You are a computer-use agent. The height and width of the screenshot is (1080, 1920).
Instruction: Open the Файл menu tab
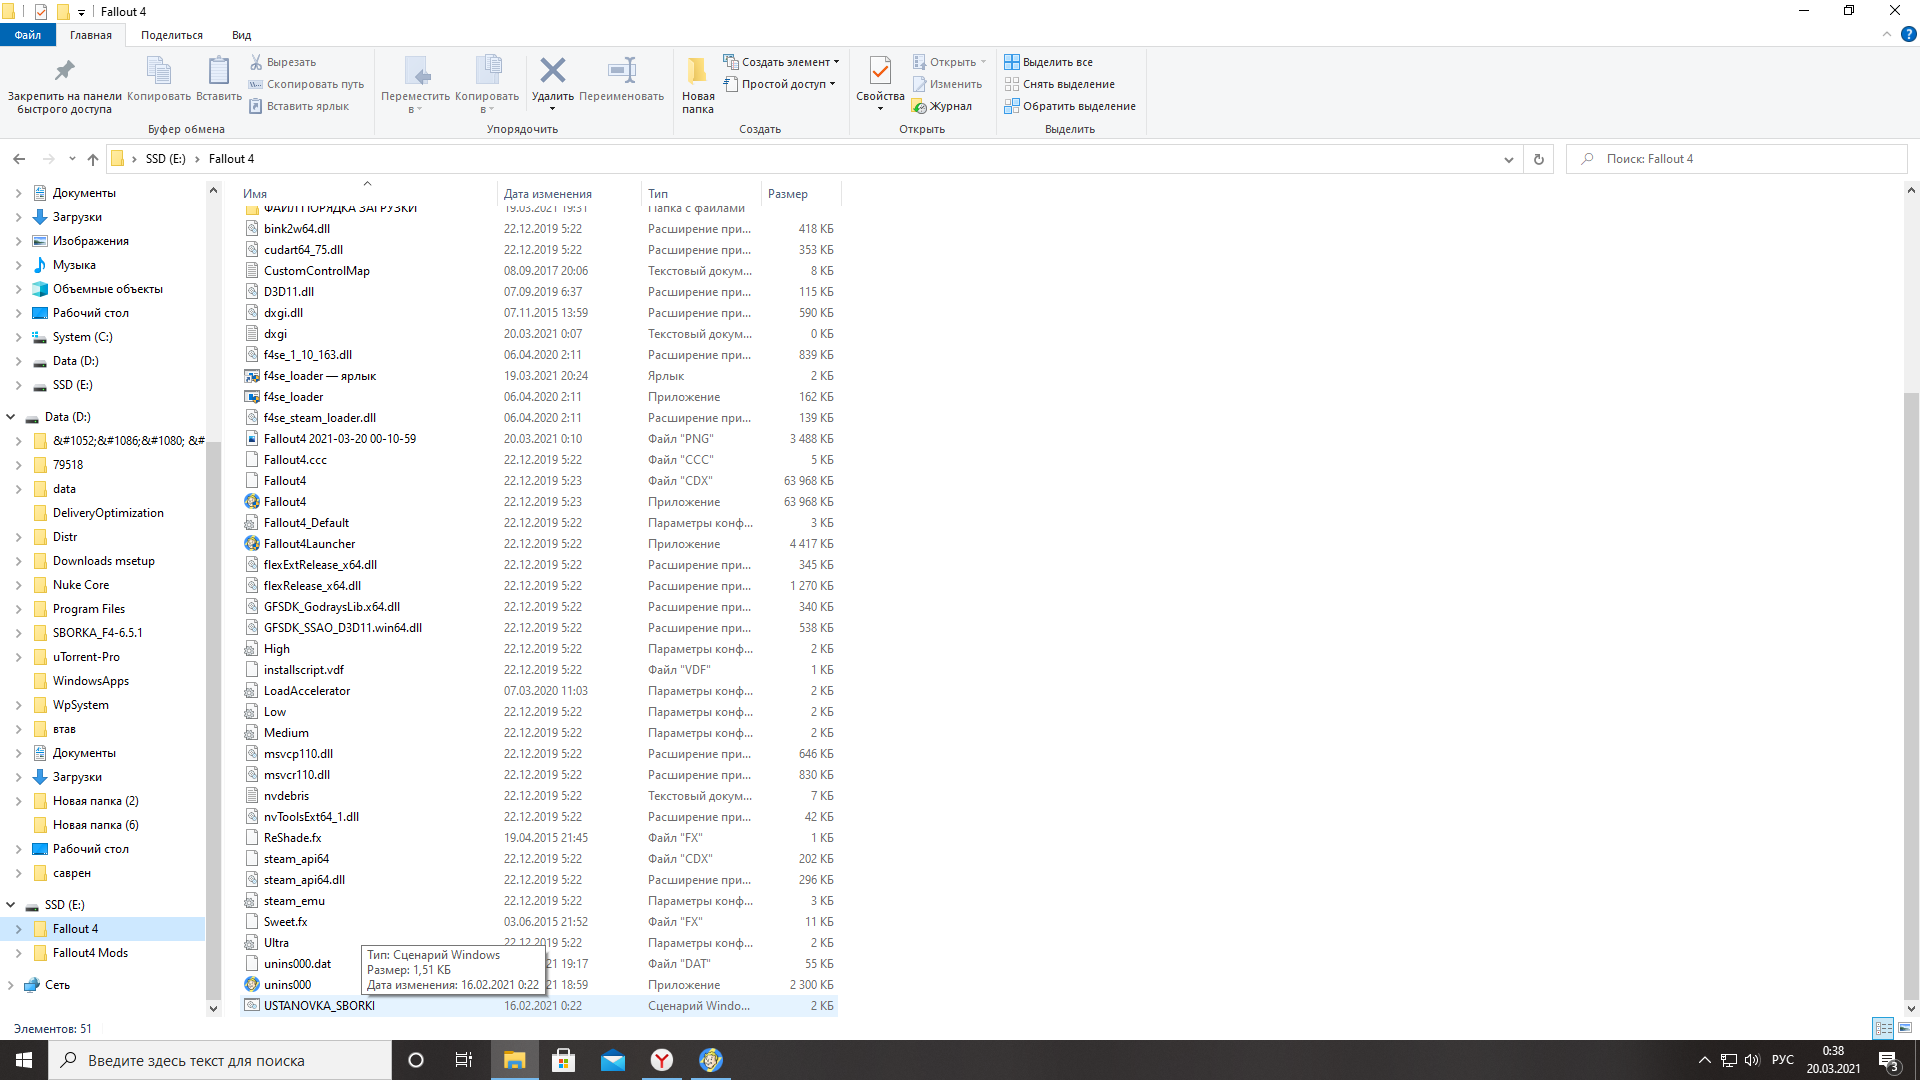pos(27,35)
